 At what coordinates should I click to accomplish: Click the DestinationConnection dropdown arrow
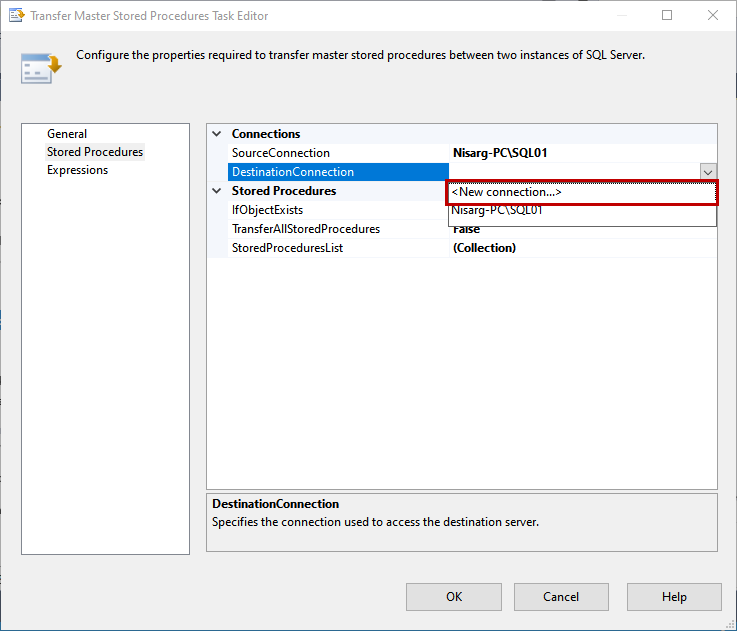tap(708, 172)
